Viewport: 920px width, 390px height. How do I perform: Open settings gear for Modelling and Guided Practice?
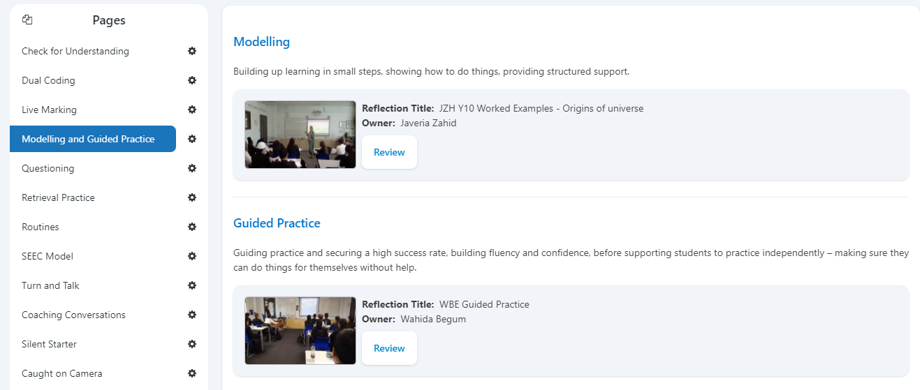(192, 139)
